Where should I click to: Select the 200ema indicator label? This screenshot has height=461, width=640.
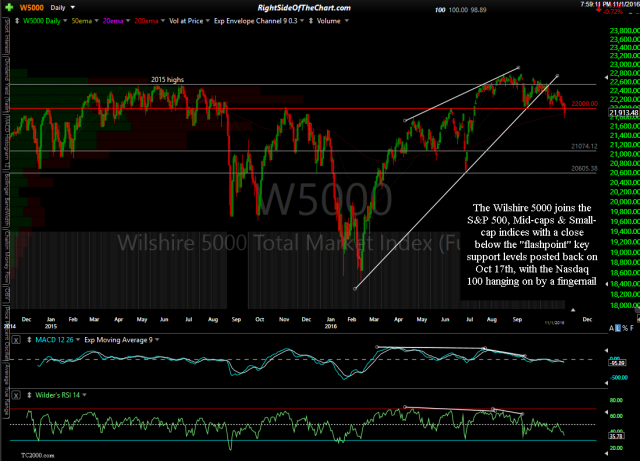(x=146, y=21)
